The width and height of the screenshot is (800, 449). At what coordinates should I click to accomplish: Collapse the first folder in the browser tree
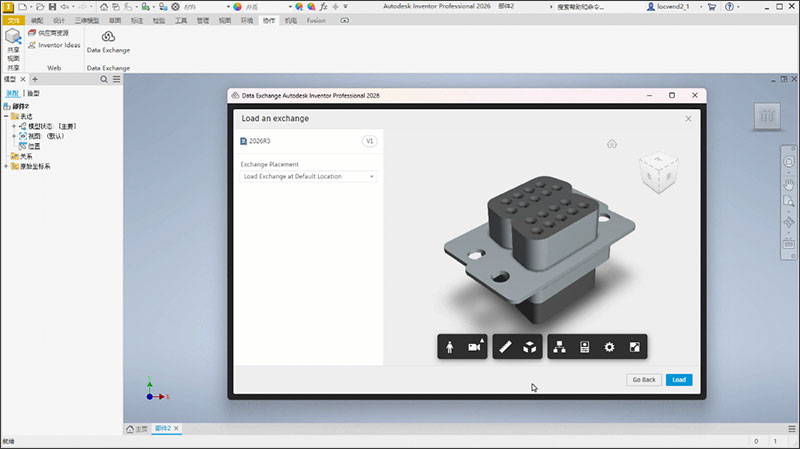6,116
